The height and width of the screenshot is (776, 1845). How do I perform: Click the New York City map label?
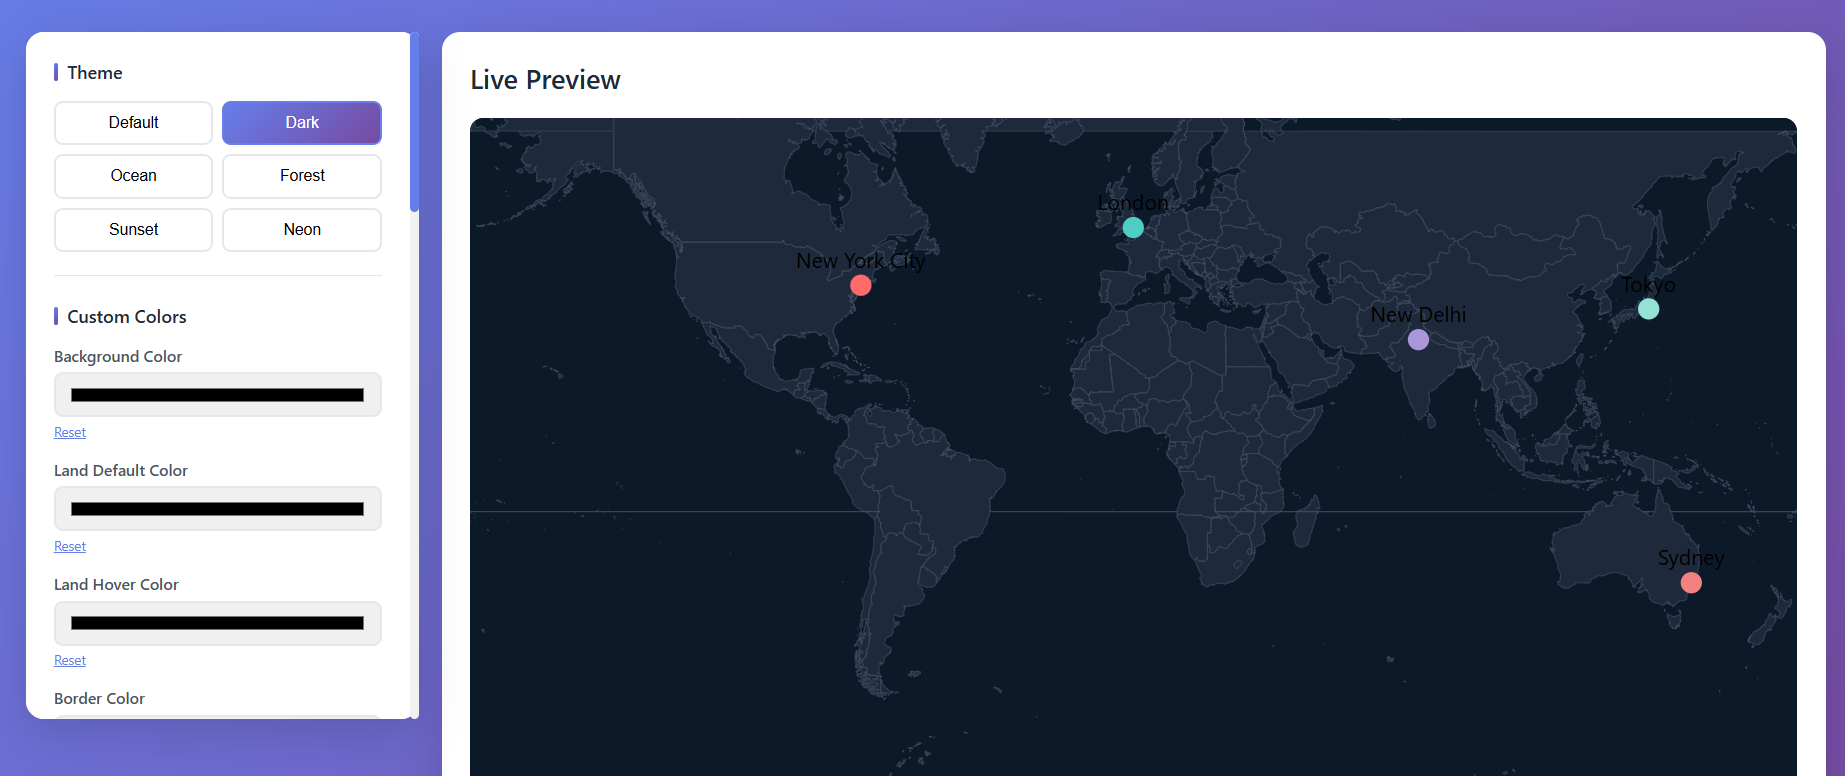[x=861, y=261]
